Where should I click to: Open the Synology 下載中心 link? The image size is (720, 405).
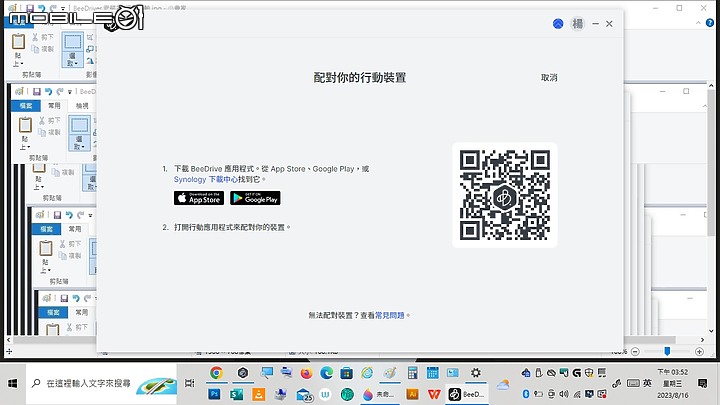[x=206, y=180]
